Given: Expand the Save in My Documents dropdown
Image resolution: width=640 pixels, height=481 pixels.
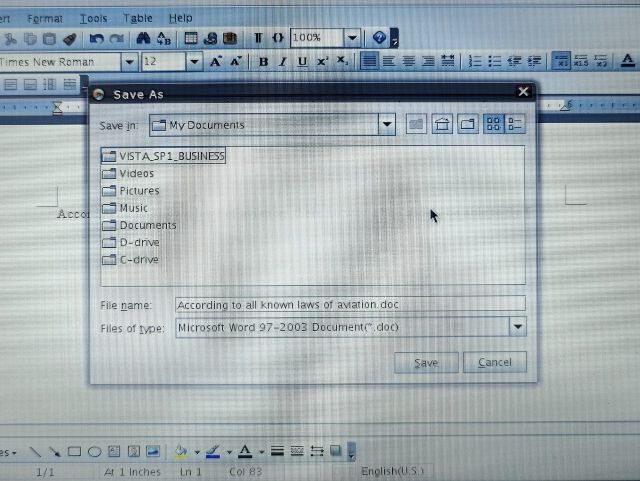Looking at the screenshot, I should click(x=387, y=124).
